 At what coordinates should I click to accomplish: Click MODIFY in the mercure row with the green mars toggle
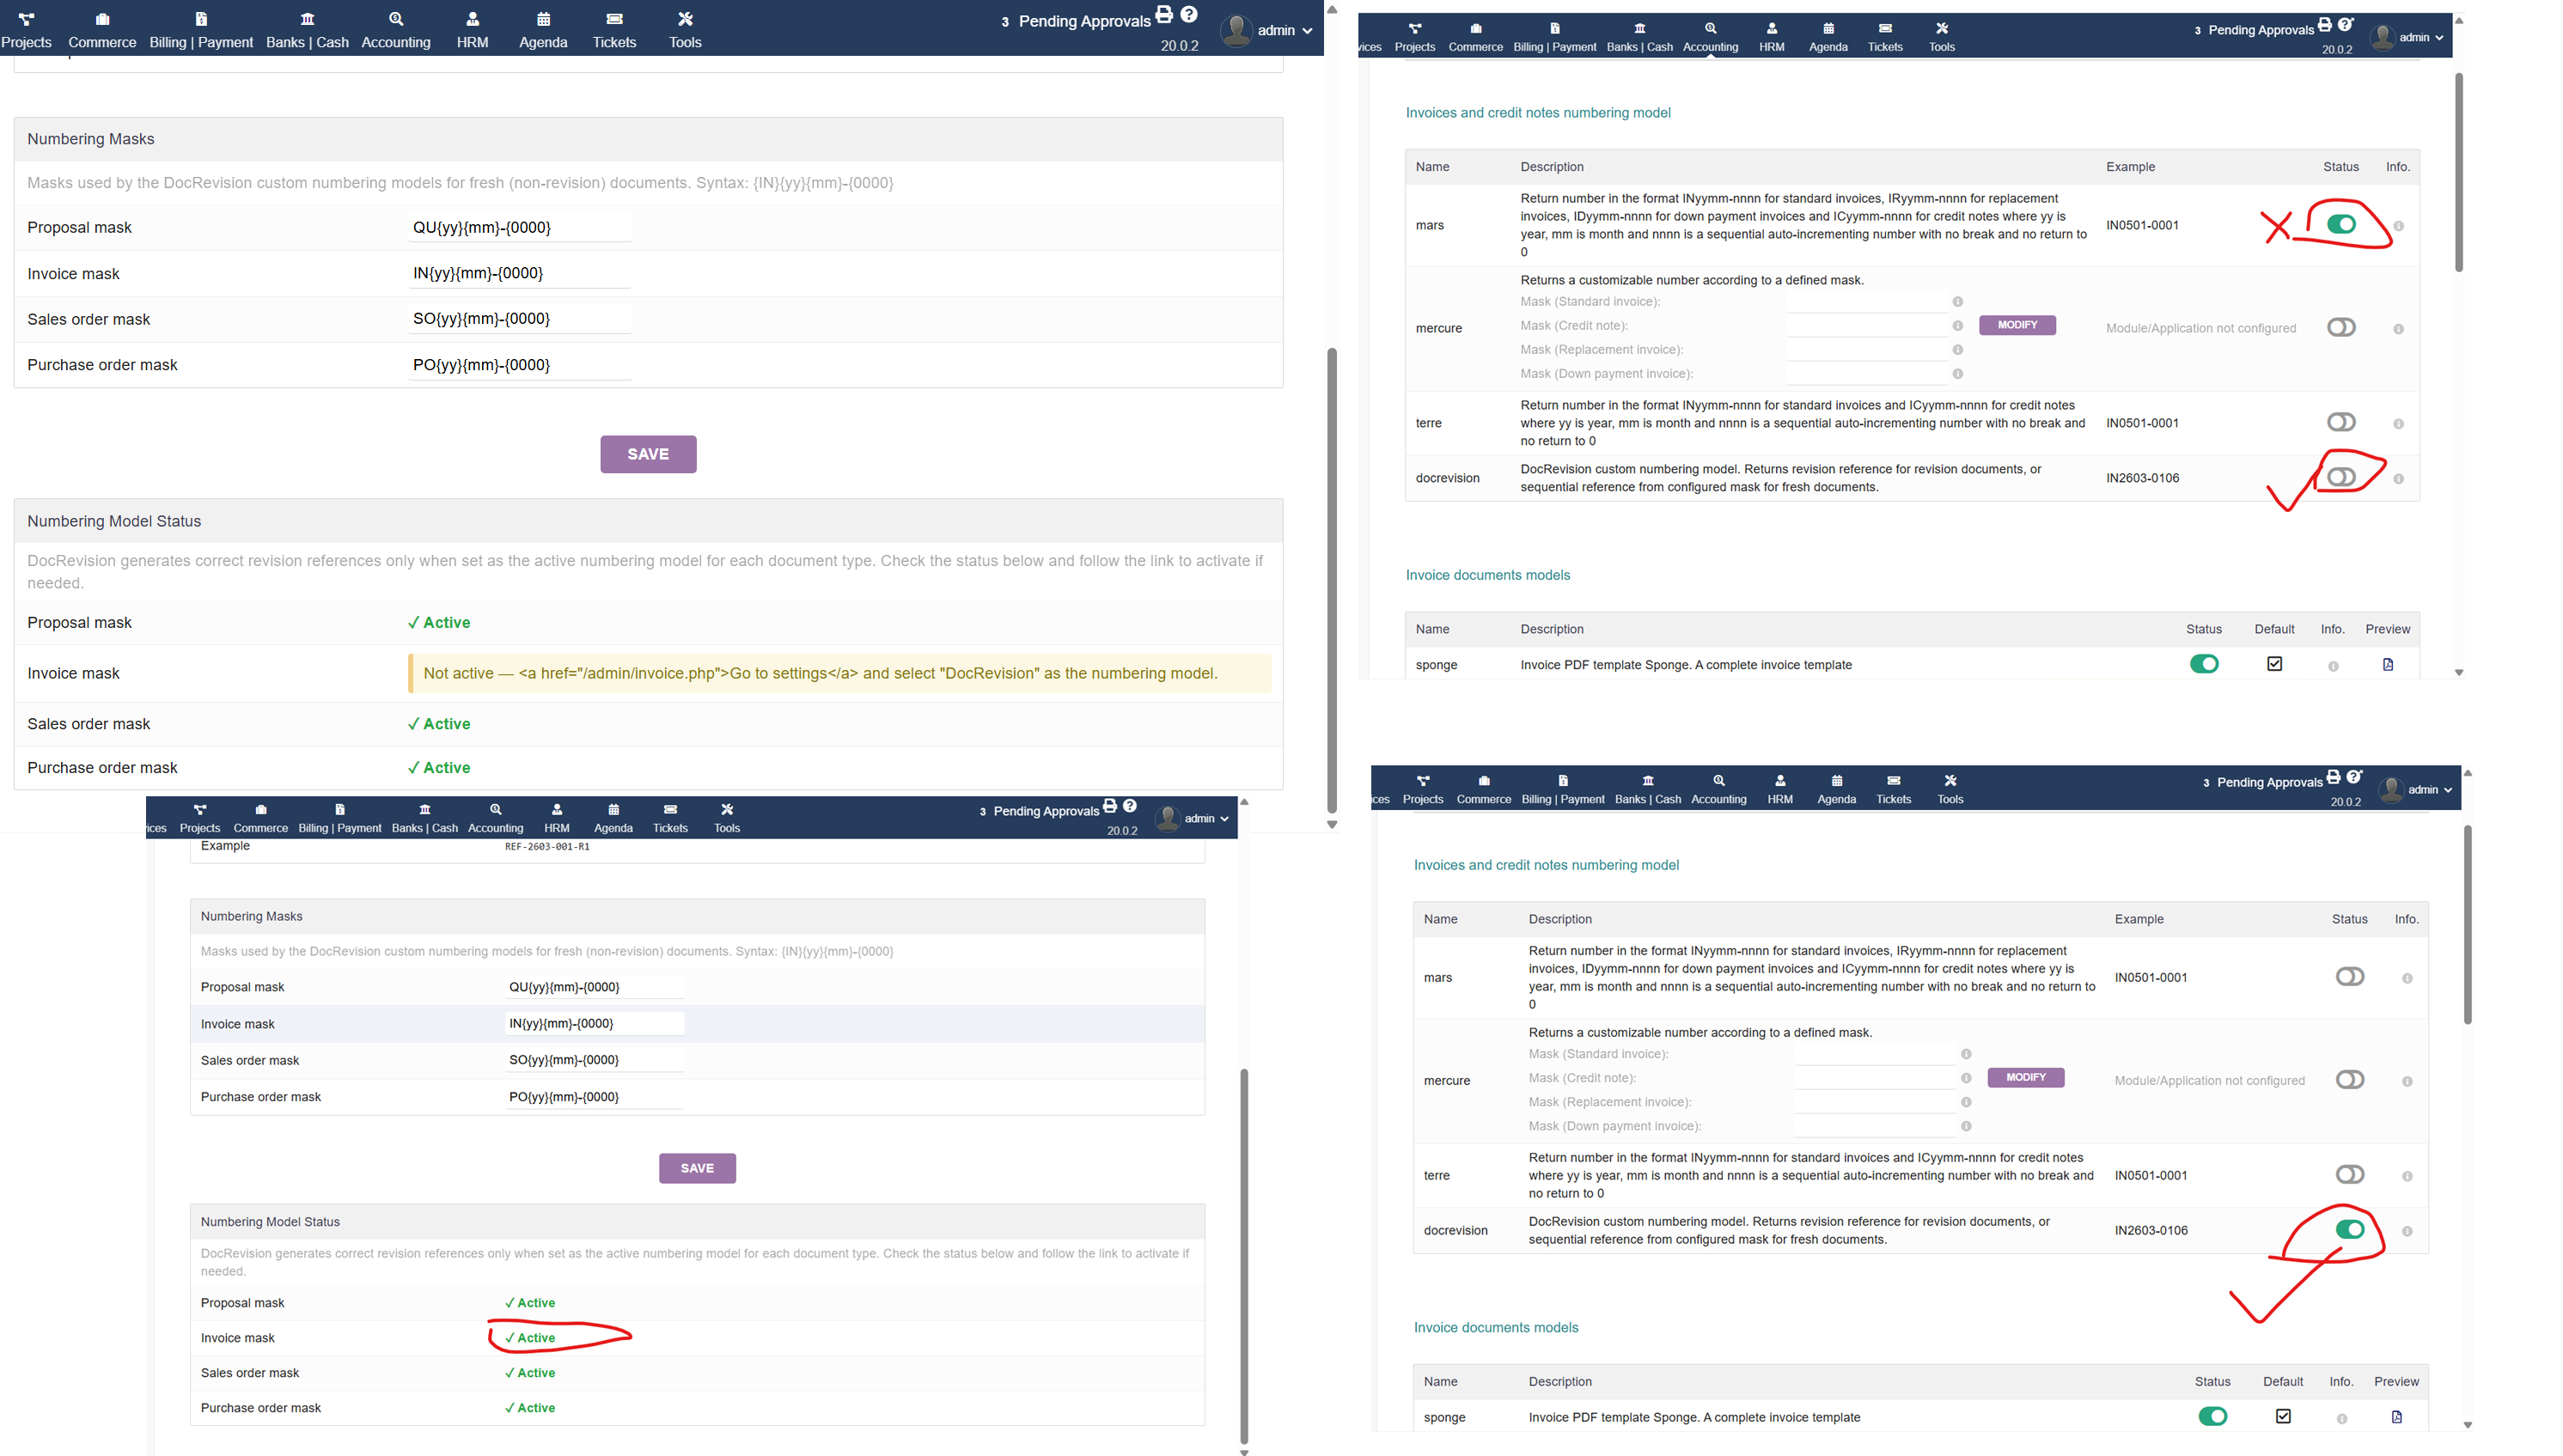pyautogui.click(x=2017, y=325)
